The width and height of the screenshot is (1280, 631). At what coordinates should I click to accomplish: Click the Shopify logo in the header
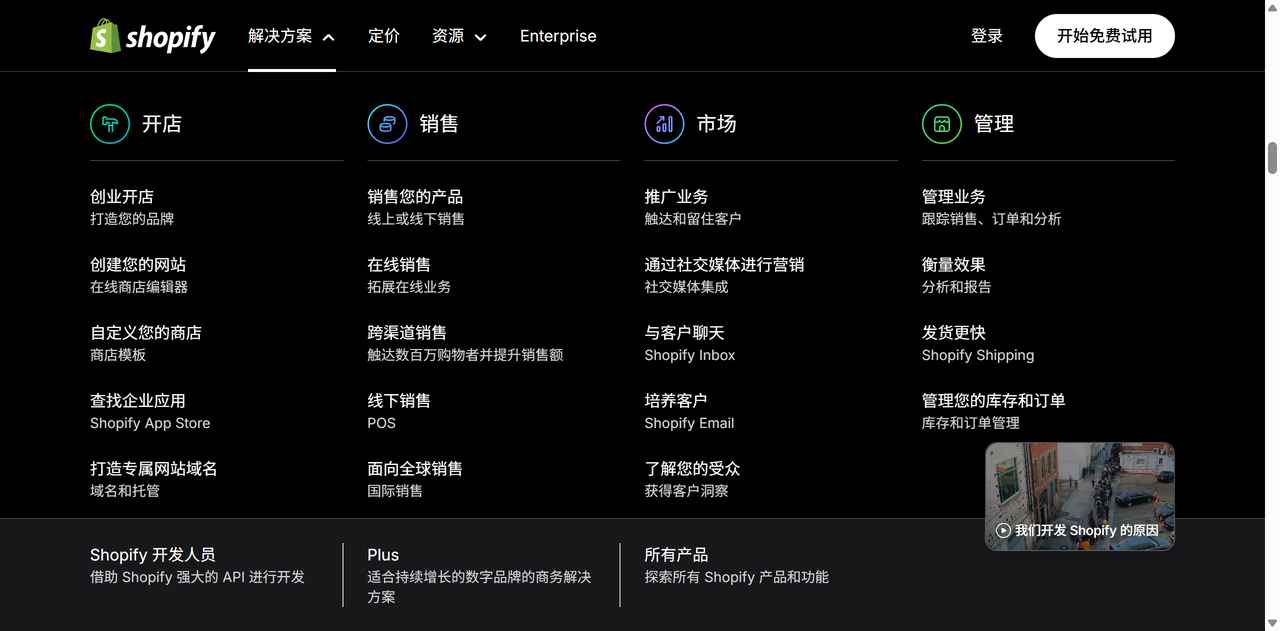(153, 36)
